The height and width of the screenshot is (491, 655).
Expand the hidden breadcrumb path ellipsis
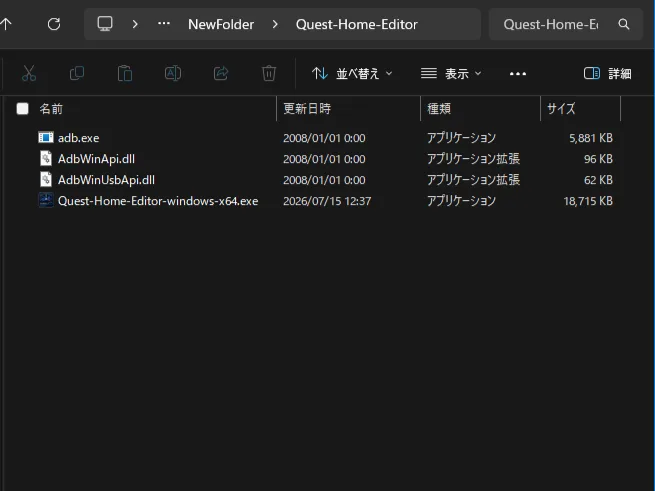pos(164,24)
